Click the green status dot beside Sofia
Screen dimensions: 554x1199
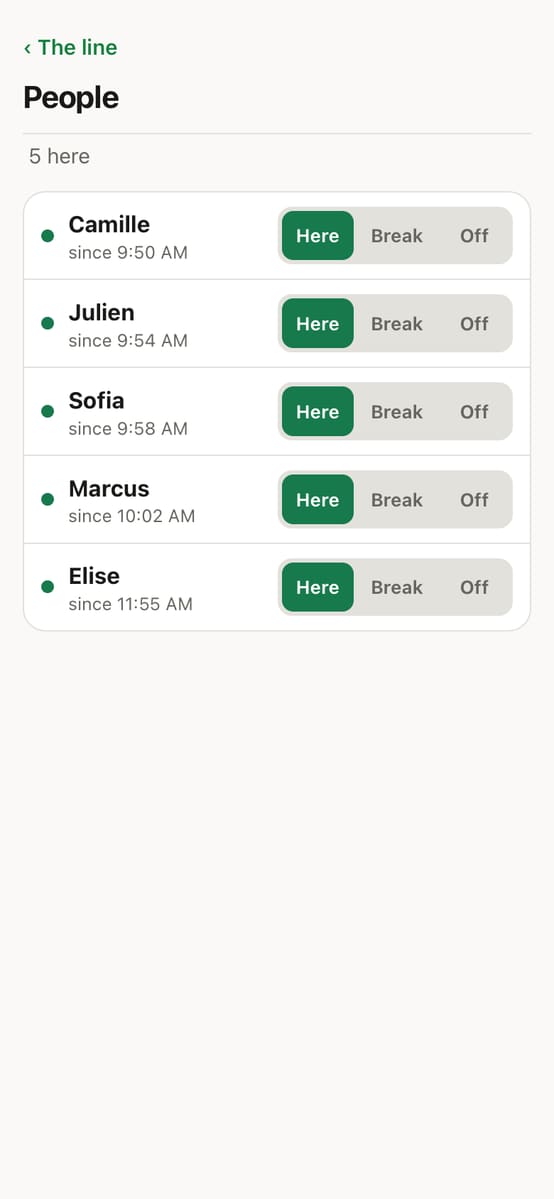tap(47, 411)
